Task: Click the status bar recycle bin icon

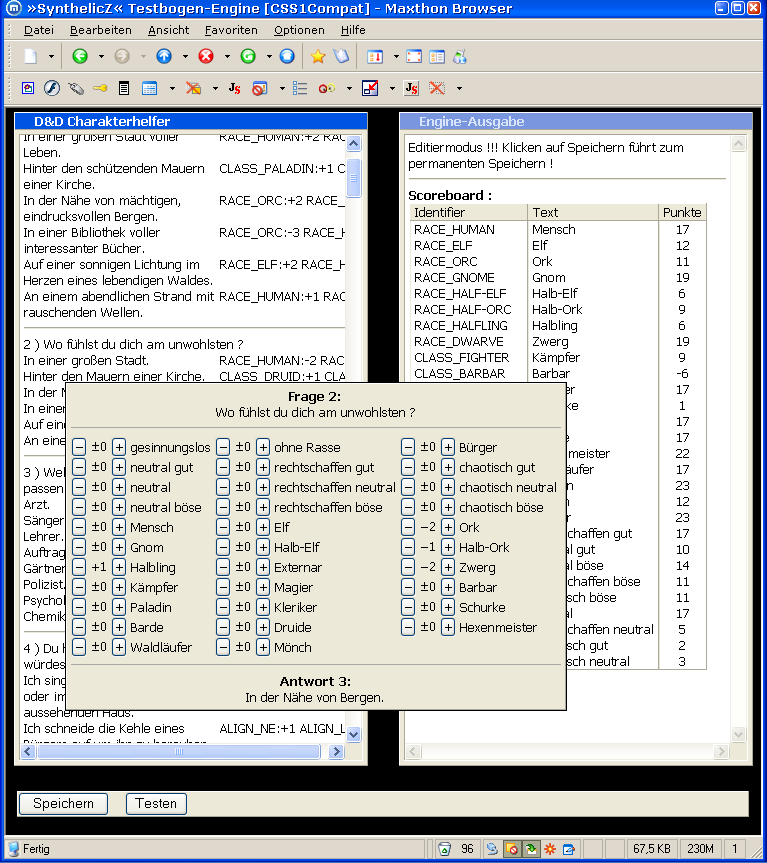Action: [444, 849]
